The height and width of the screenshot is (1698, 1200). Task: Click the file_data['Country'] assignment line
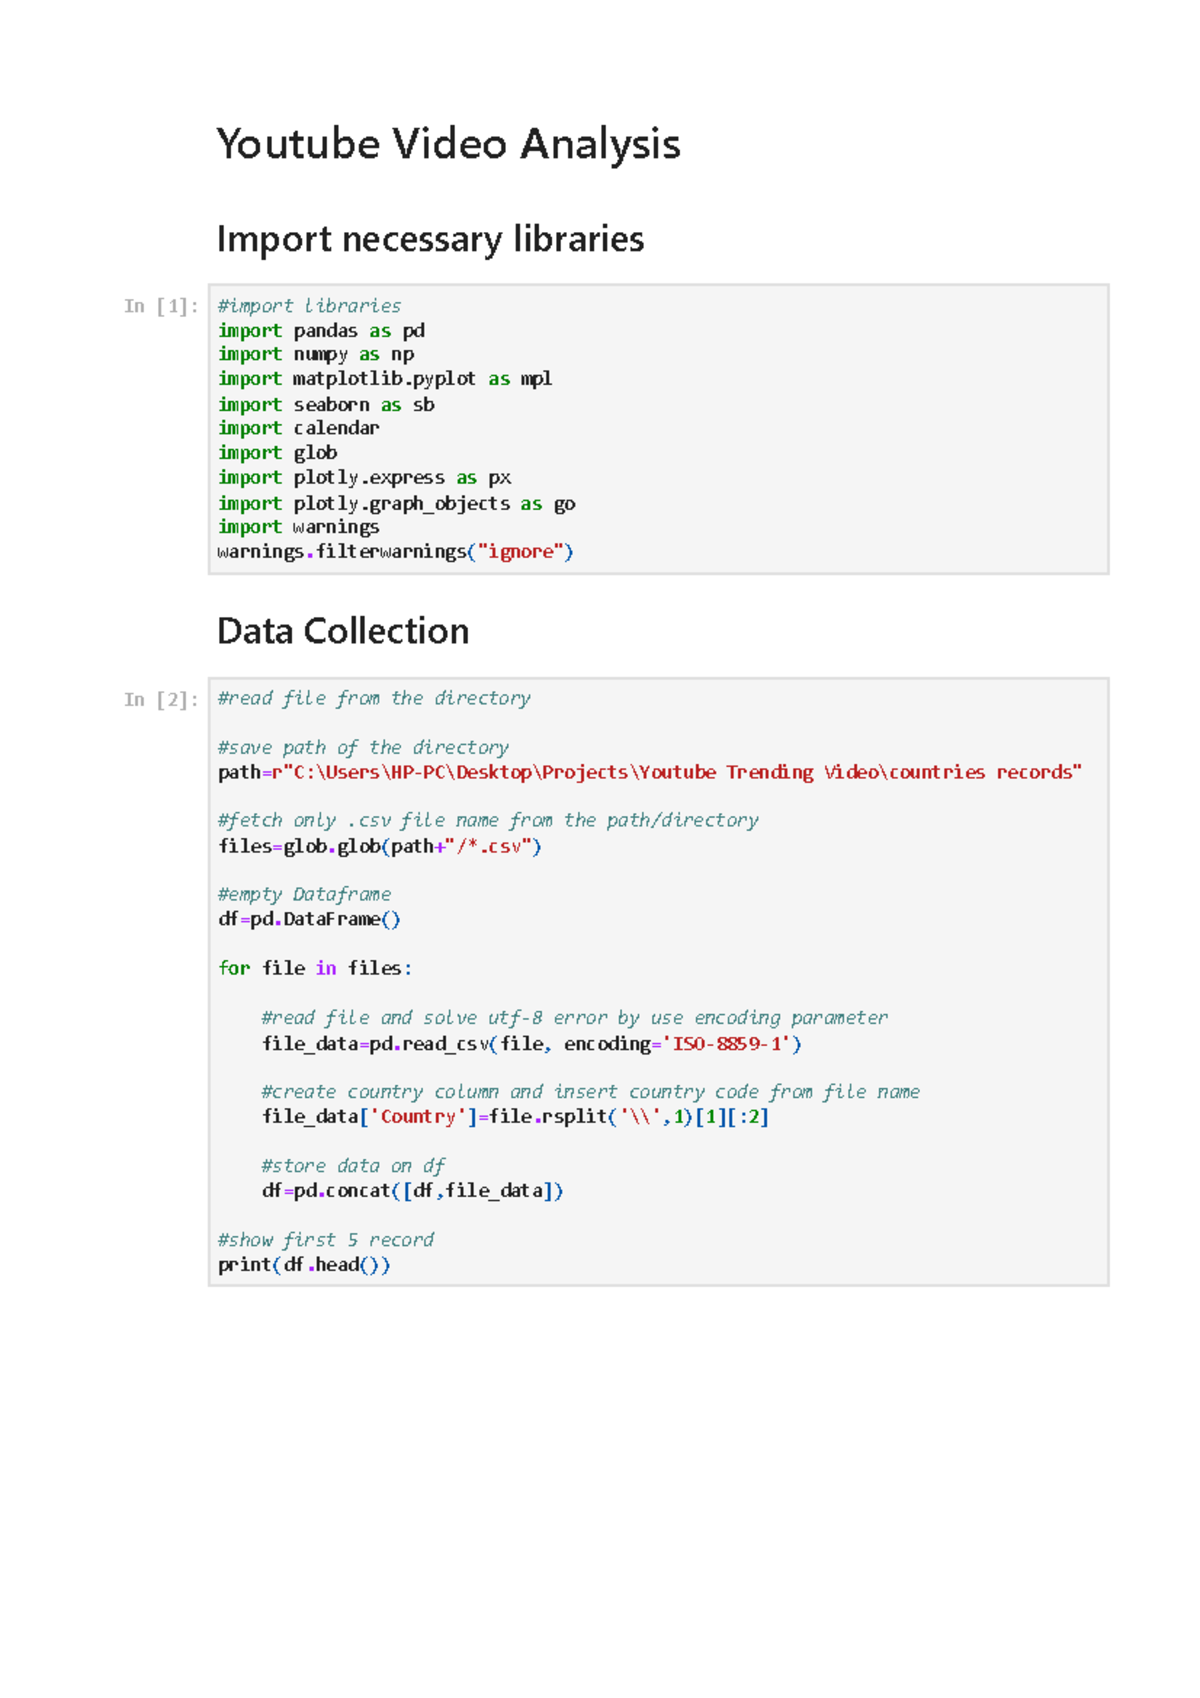(x=515, y=1117)
